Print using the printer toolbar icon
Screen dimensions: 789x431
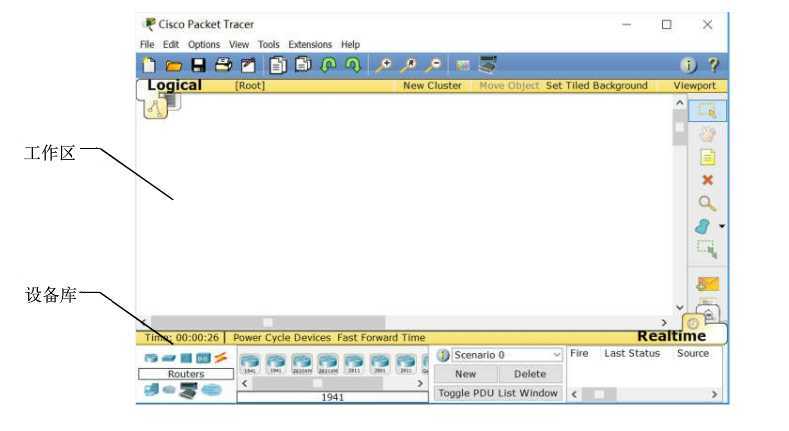223,65
